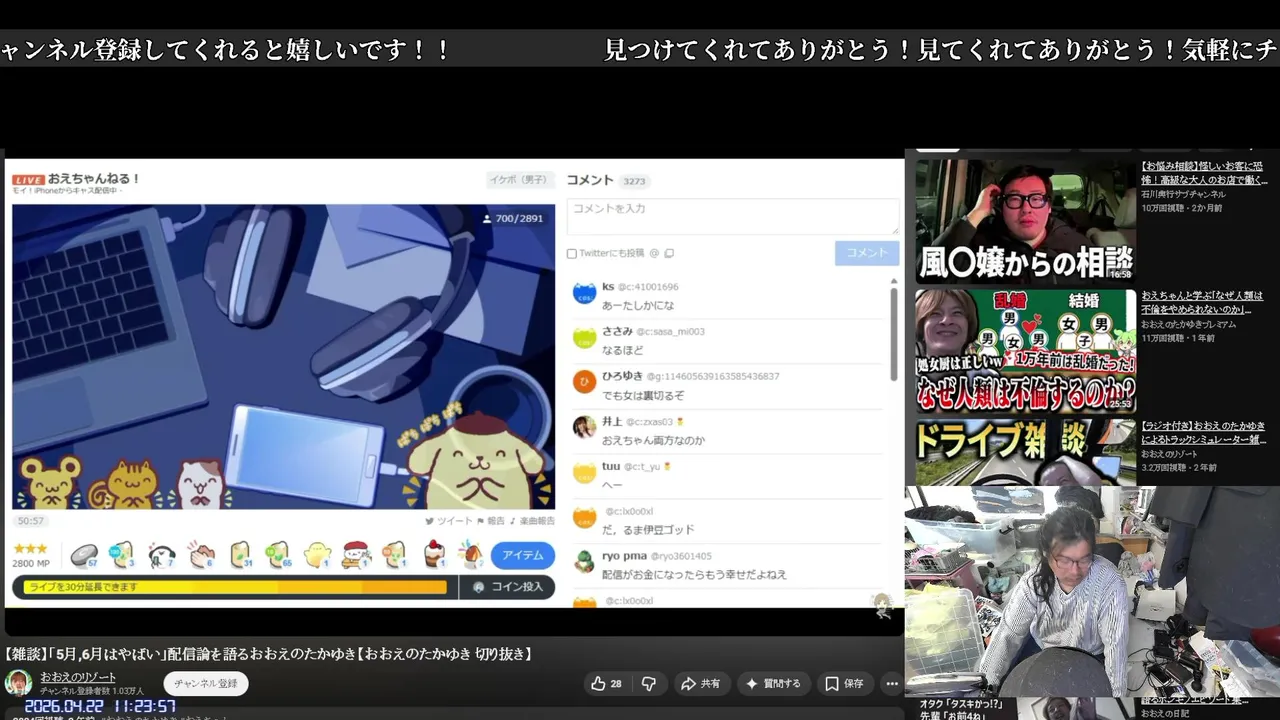Viewport: 1280px width, 720px height.
Task: Open the 風〇嬢からの相談 video thumbnail
Action: (1026, 221)
